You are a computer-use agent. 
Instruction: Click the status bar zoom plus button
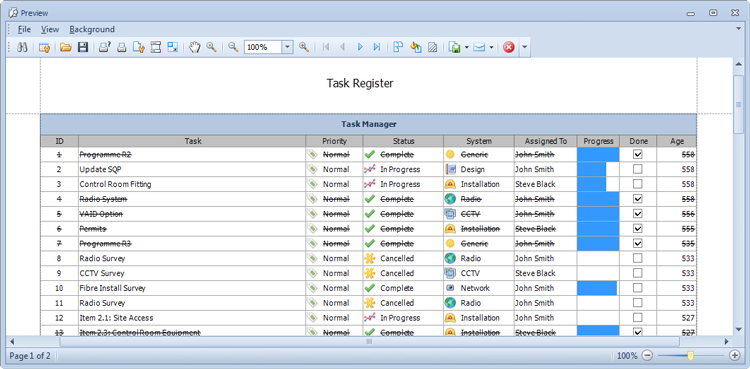(735, 356)
